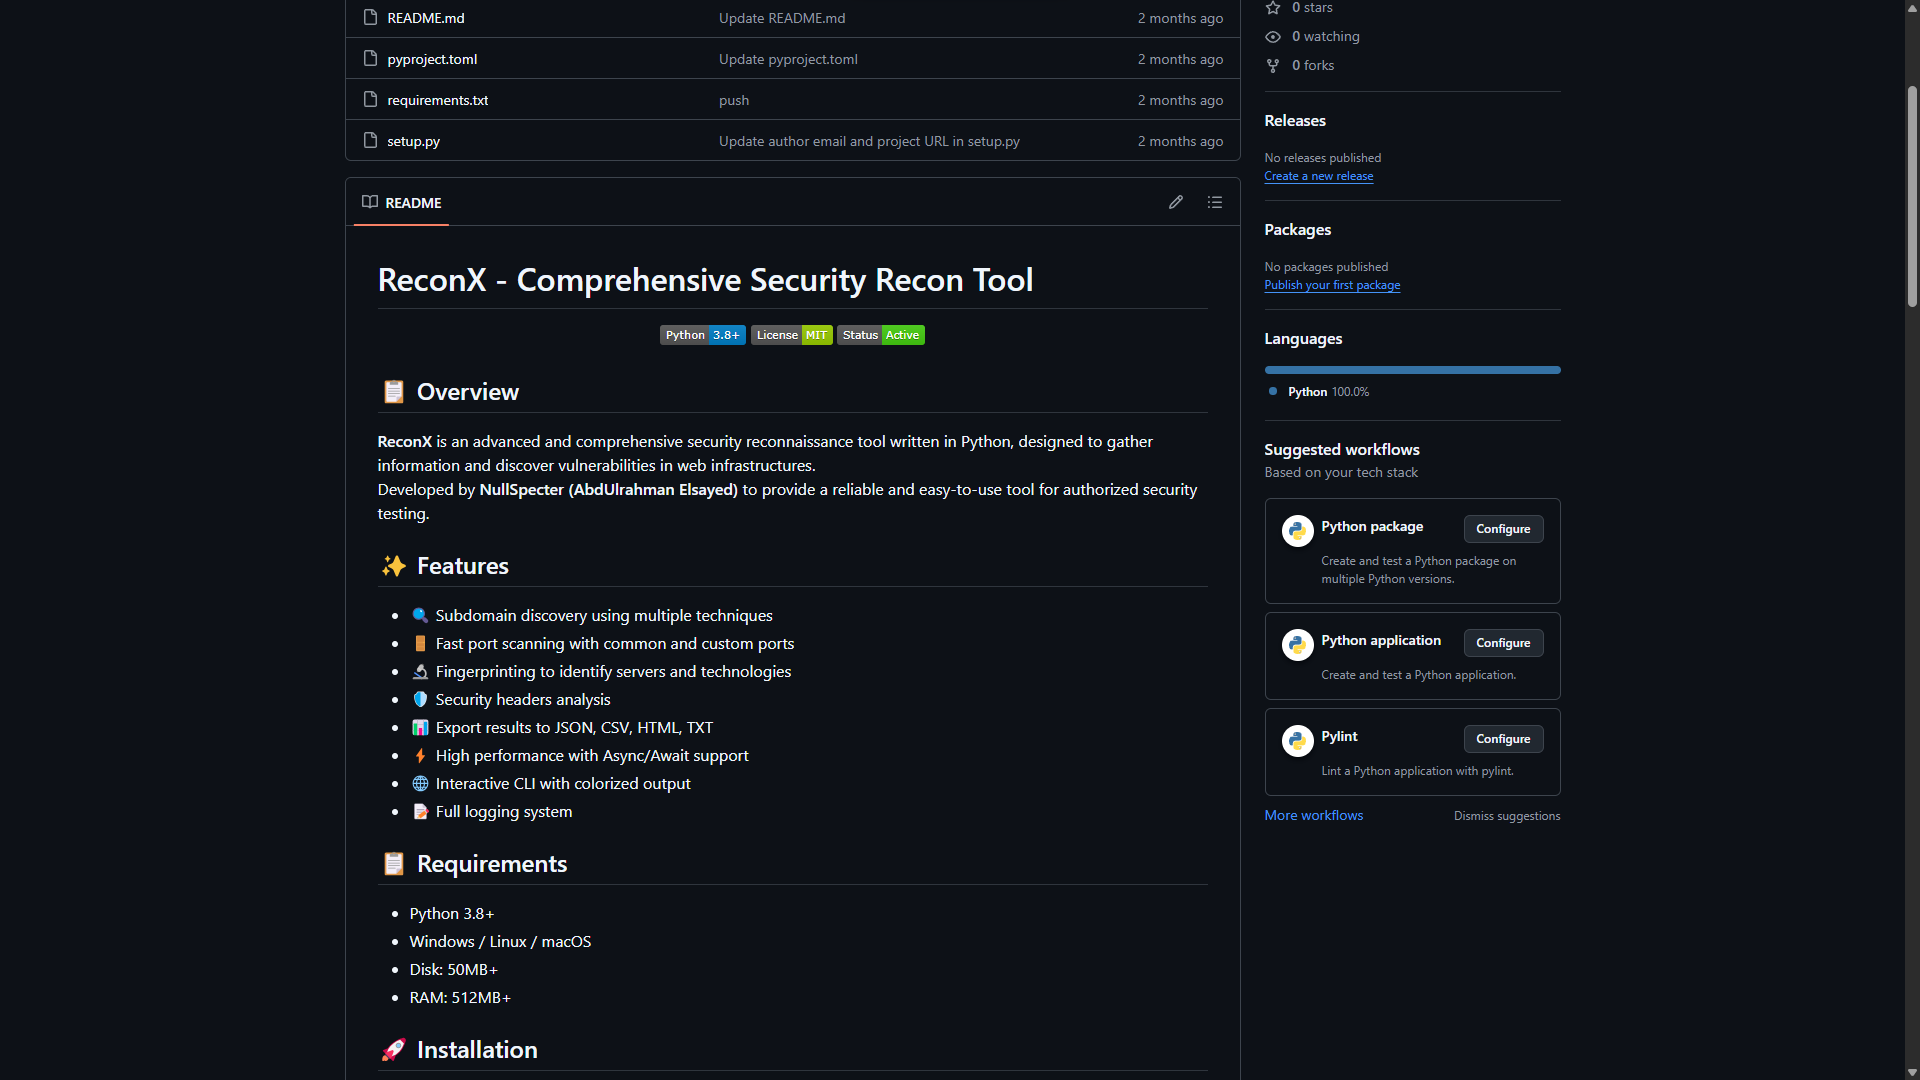The width and height of the screenshot is (1920, 1080).
Task: Click the vertical page scrollbar thumb
Action: (x=1911, y=195)
